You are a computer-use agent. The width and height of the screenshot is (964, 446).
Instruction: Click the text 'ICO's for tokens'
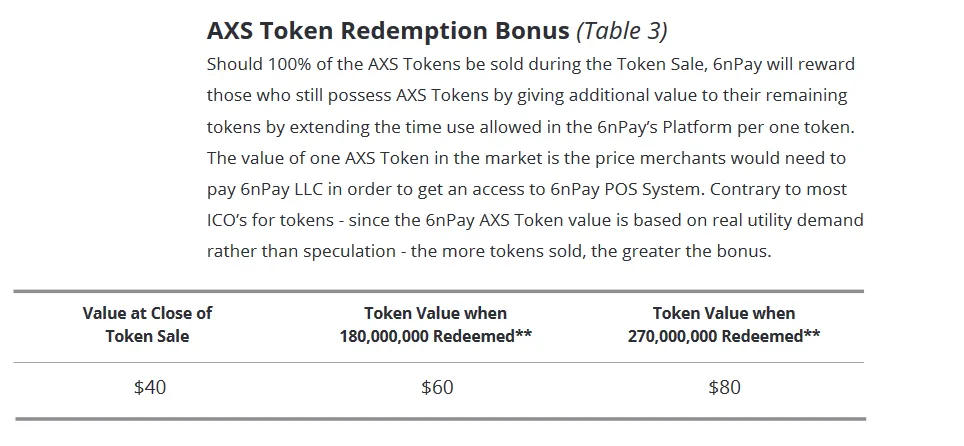pos(270,220)
